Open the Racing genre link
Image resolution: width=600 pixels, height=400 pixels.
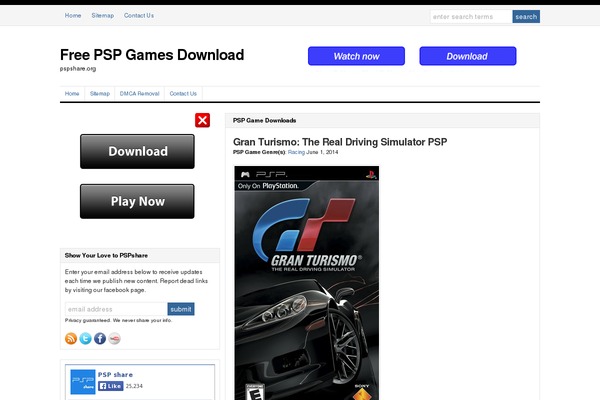click(x=296, y=152)
